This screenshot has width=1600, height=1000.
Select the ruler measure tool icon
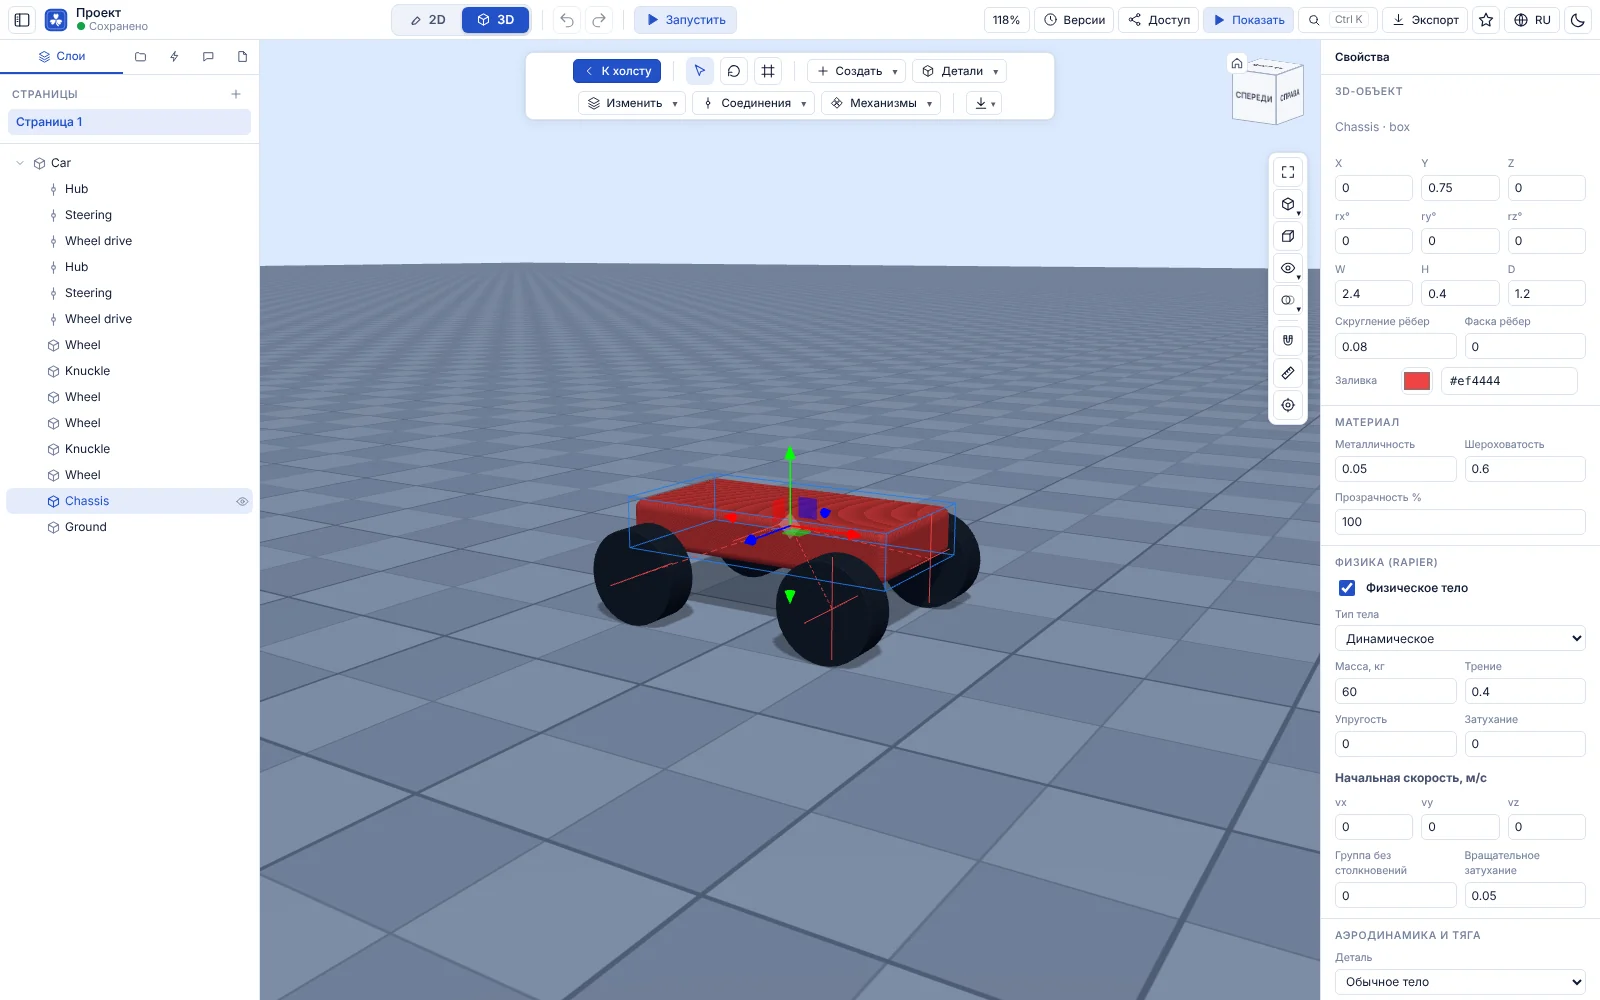coord(1288,373)
